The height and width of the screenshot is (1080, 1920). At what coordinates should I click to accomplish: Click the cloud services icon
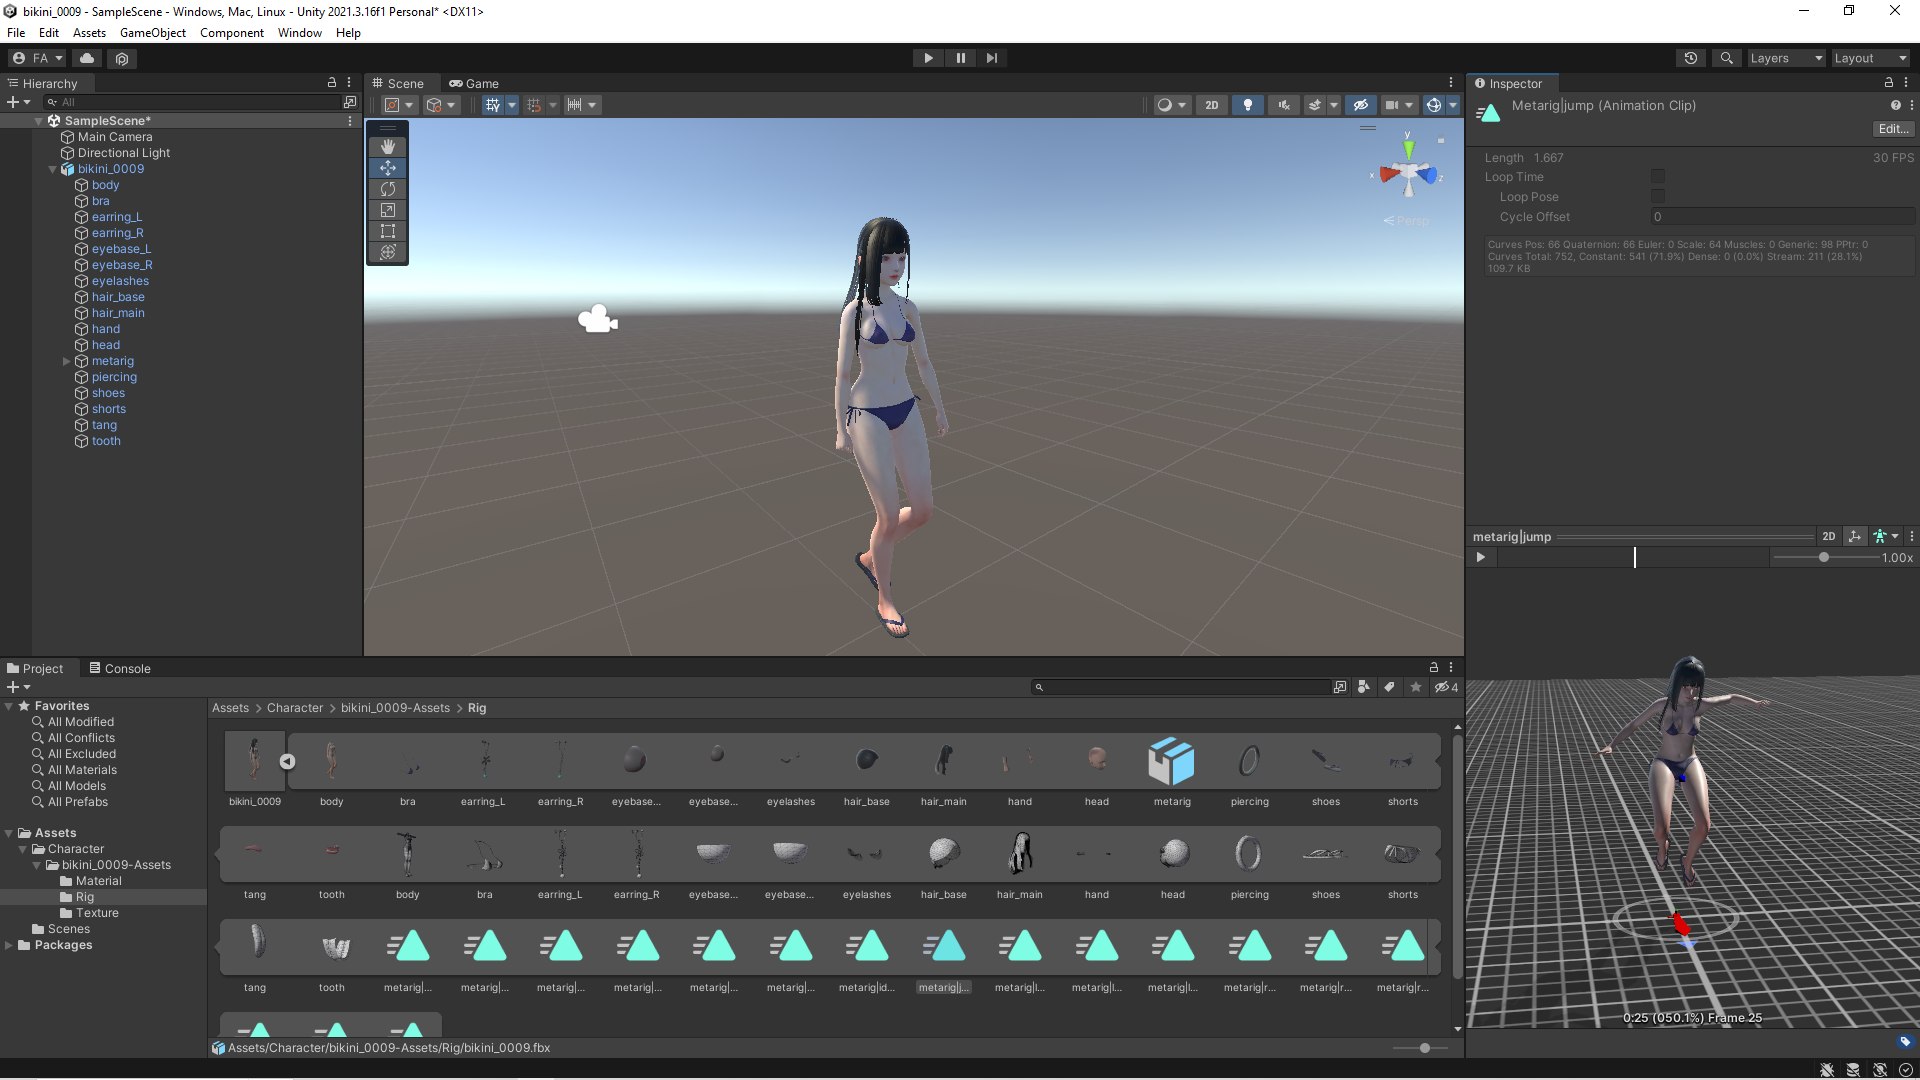tap(87, 58)
